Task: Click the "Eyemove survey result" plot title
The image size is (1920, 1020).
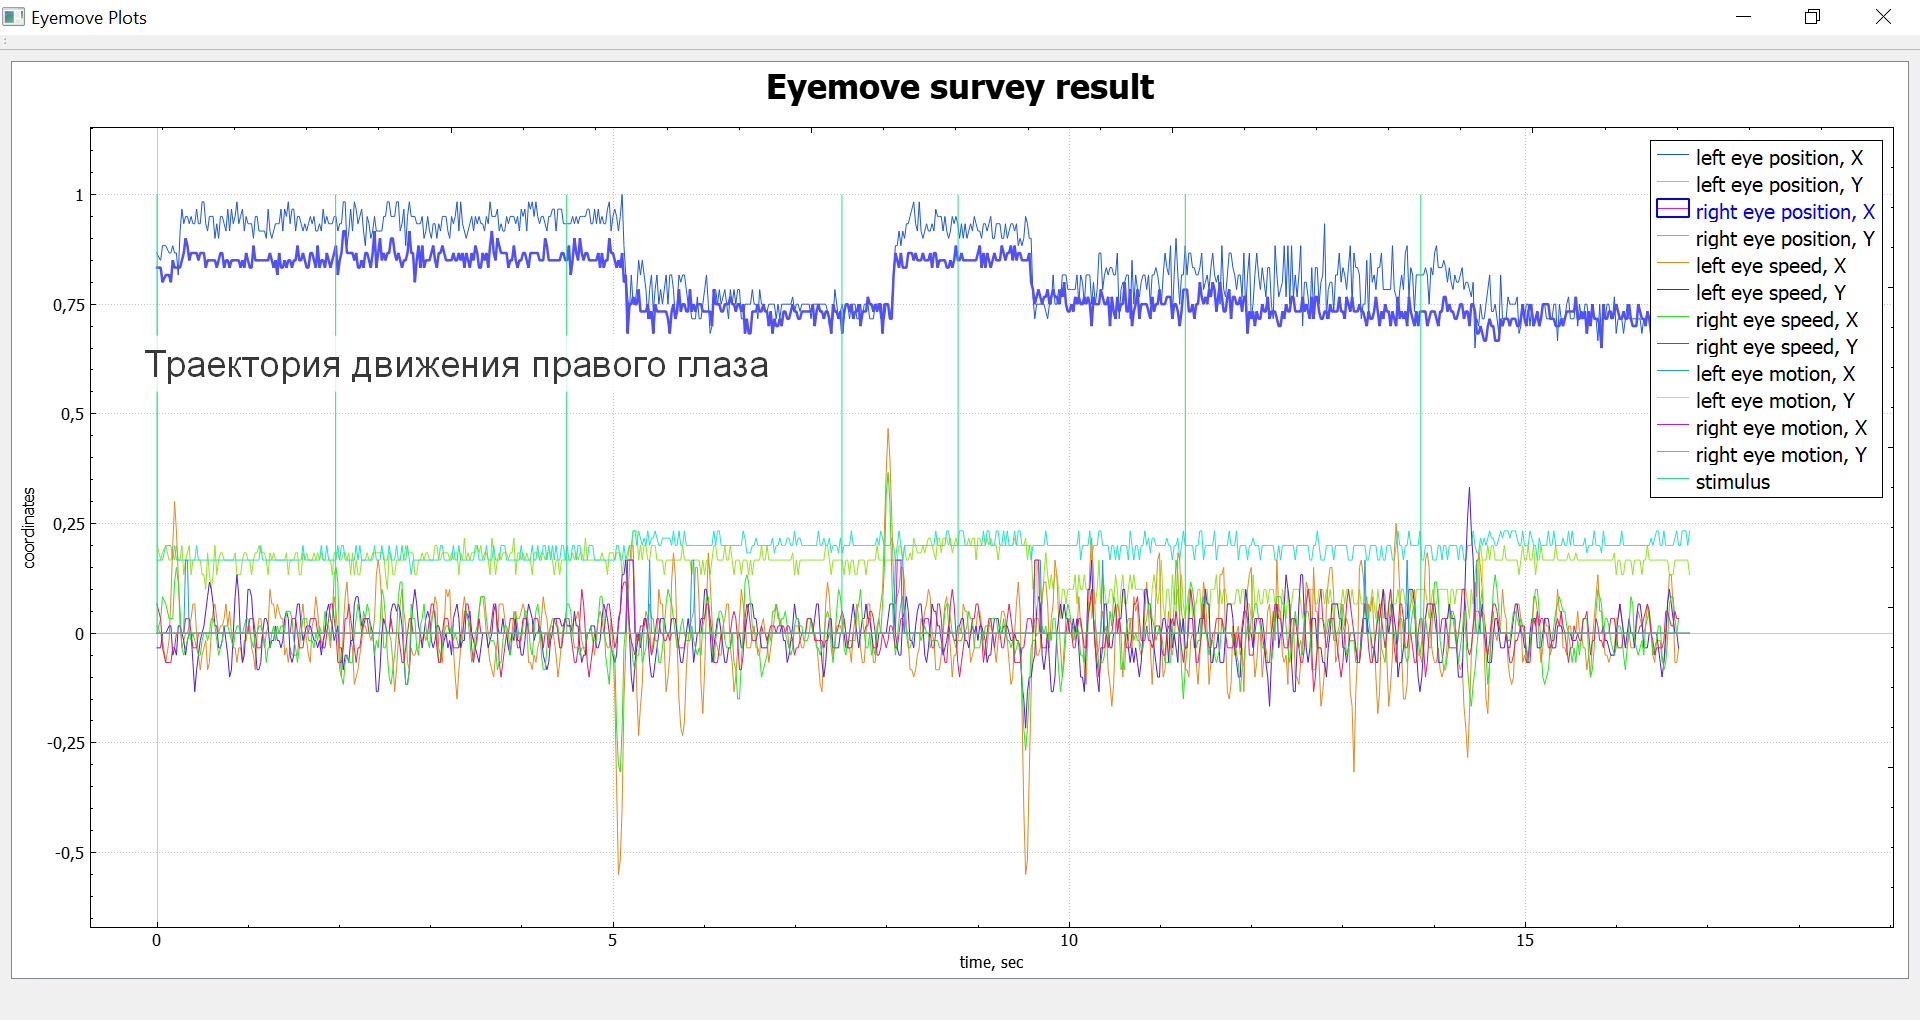Action: tap(959, 88)
